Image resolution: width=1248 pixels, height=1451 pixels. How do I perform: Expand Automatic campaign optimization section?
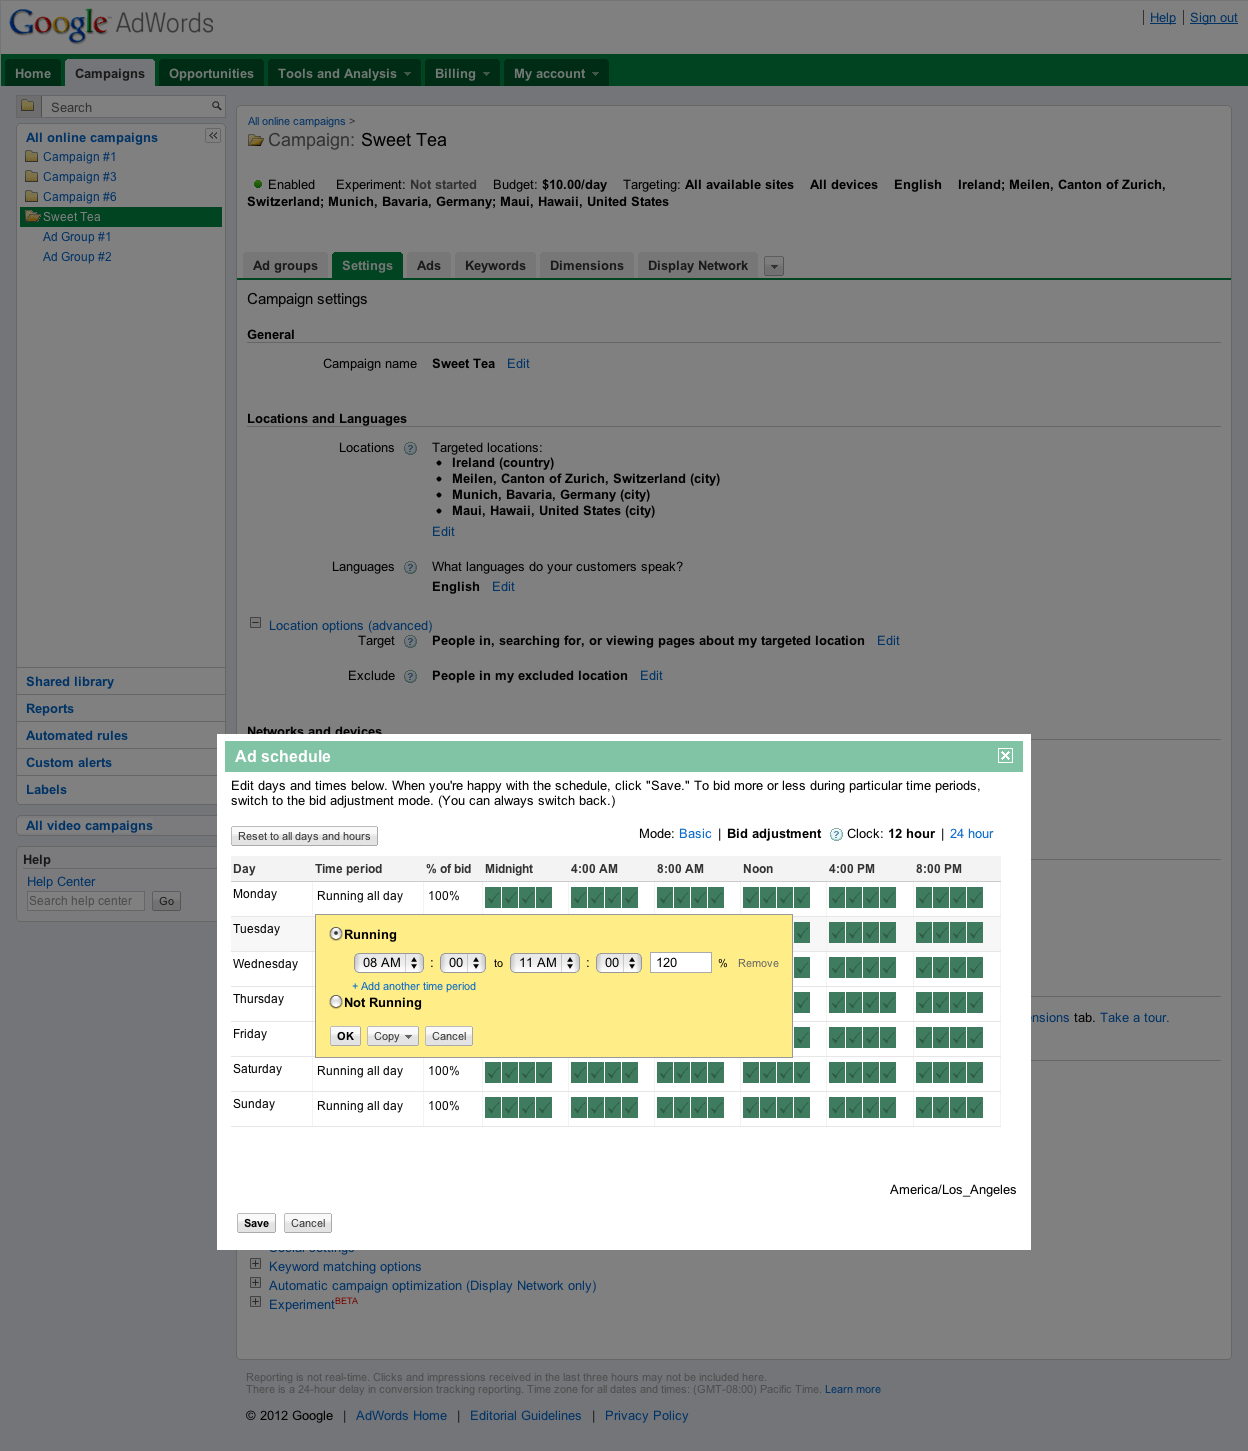pyautogui.click(x=255, y=1283)
